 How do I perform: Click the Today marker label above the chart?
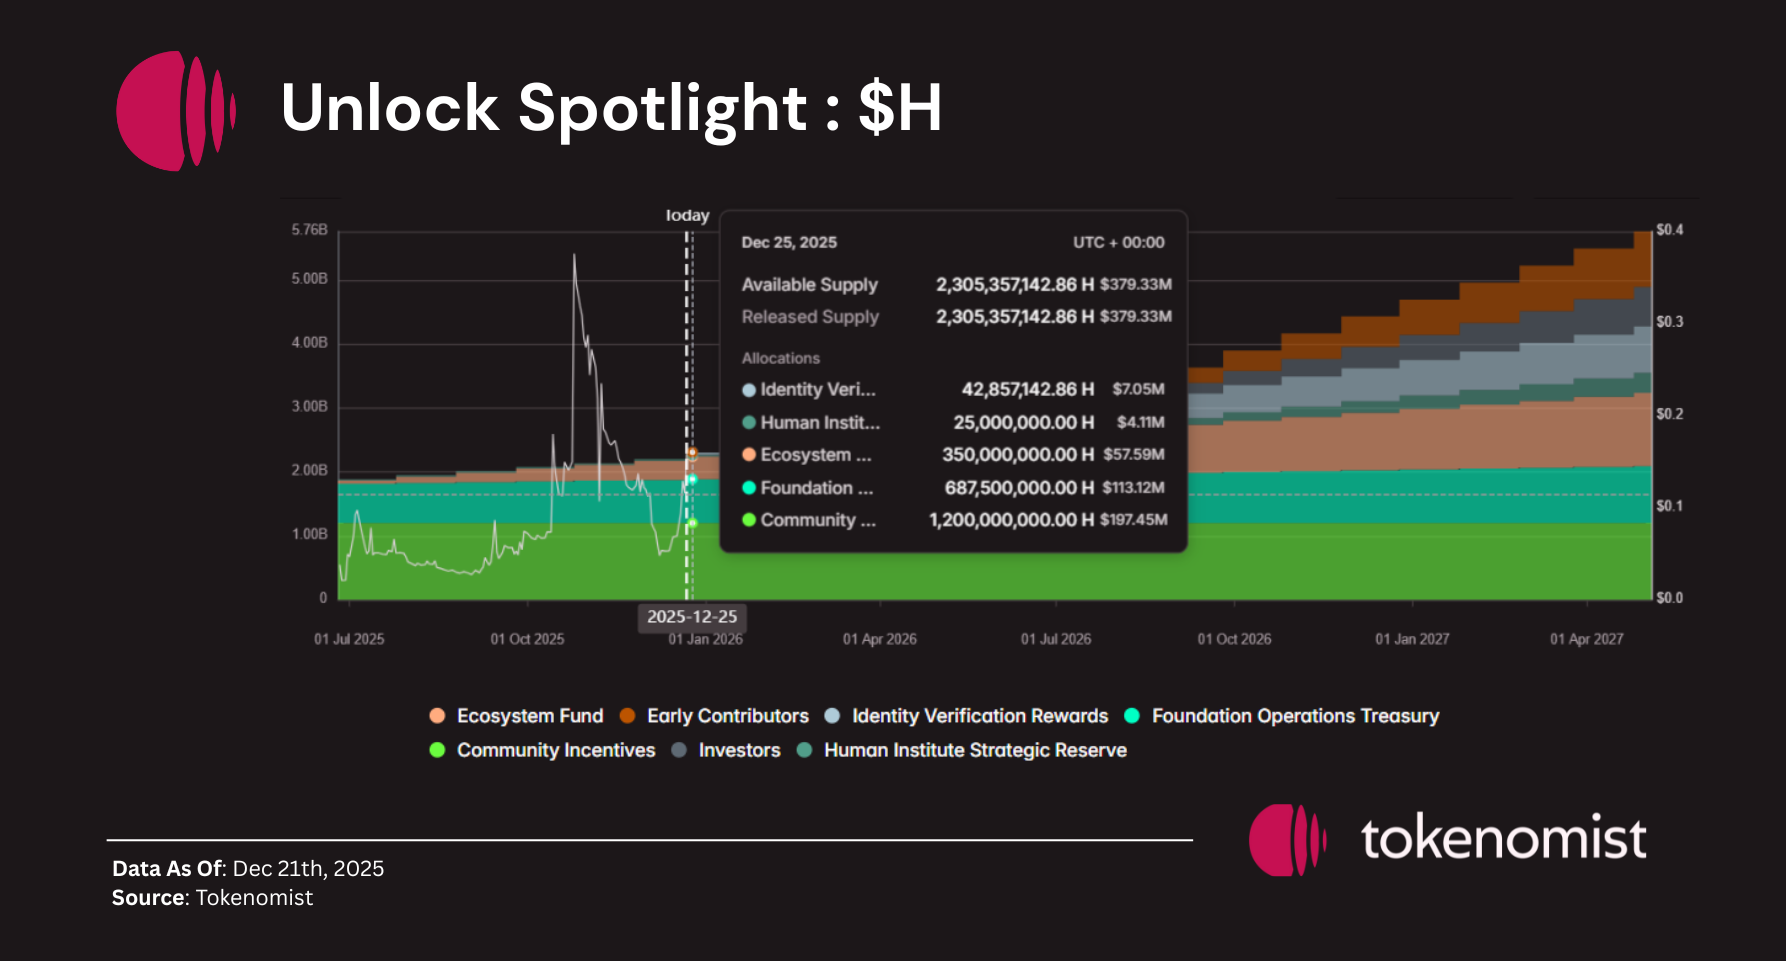[687, 216]
